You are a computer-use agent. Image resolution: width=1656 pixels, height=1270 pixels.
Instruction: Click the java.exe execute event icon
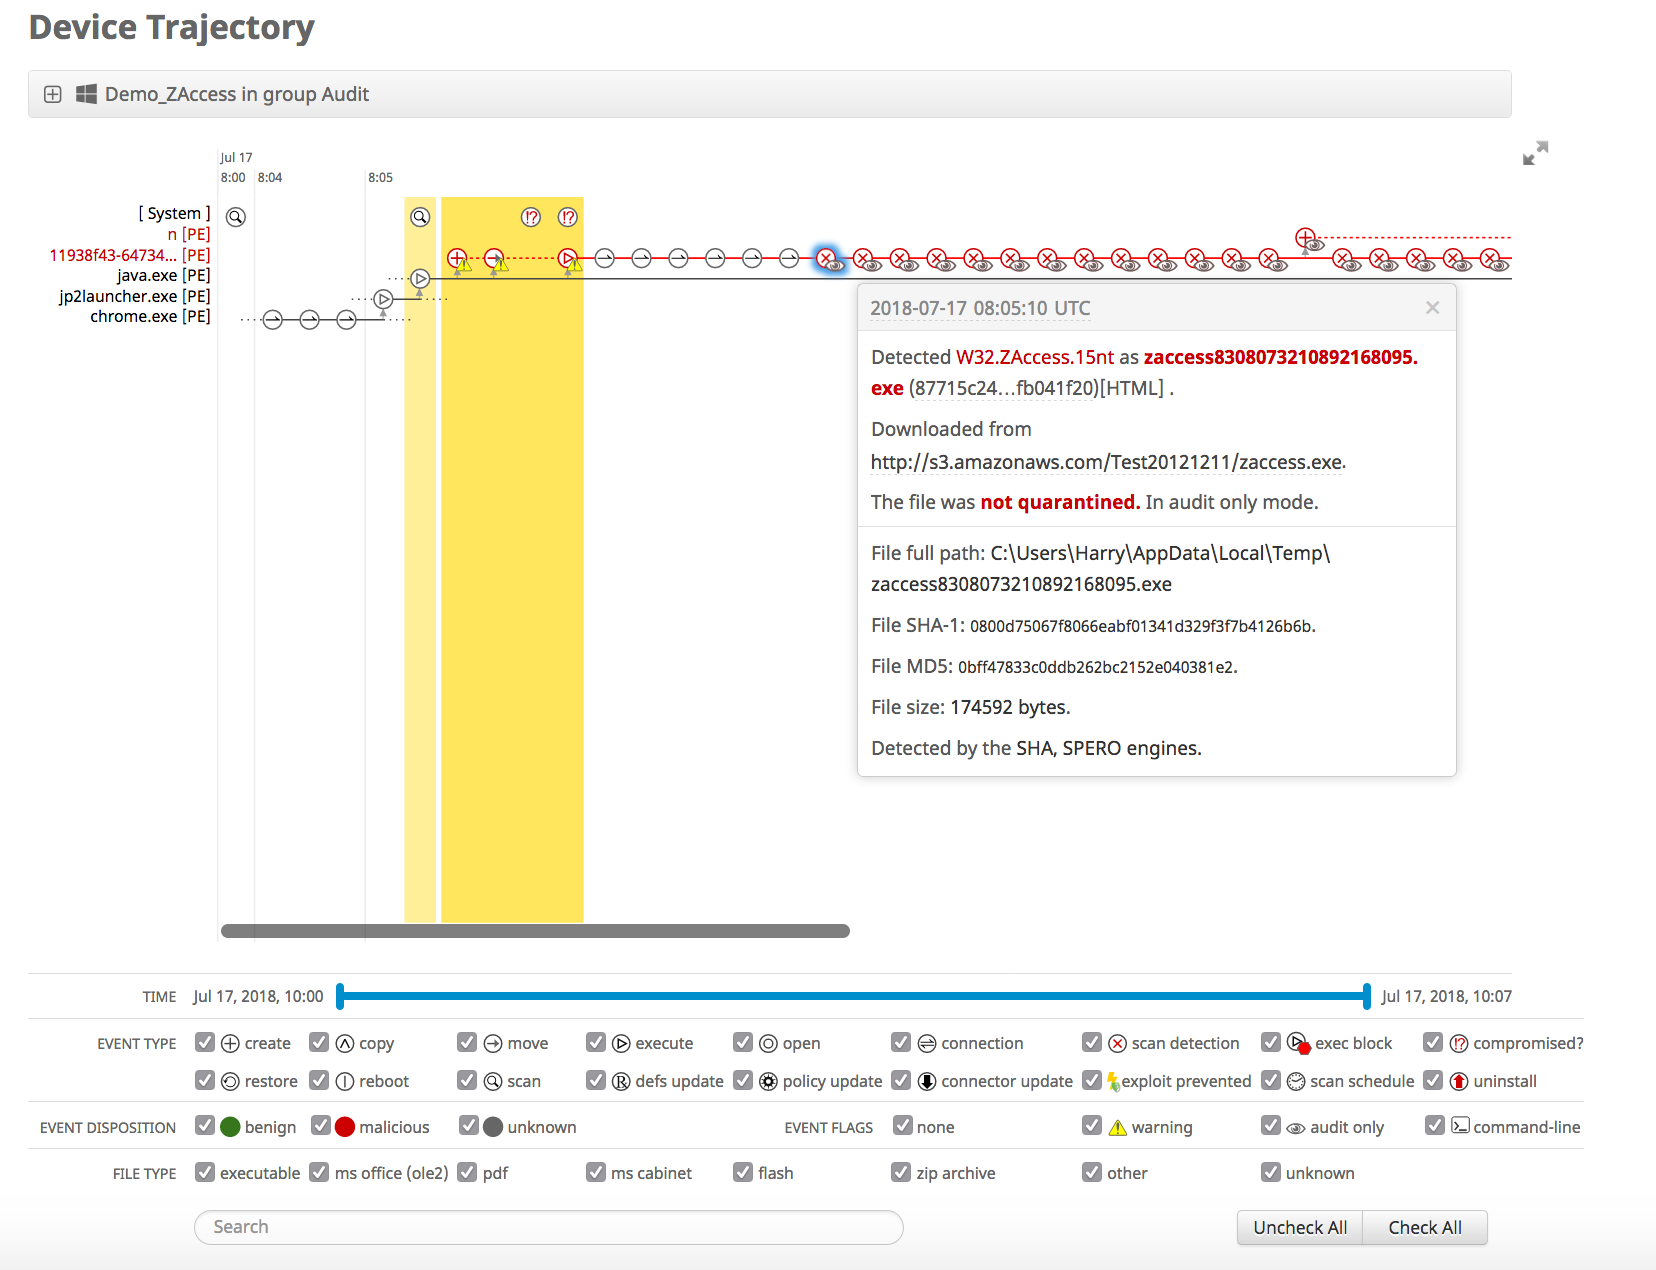tap(420, 279)
